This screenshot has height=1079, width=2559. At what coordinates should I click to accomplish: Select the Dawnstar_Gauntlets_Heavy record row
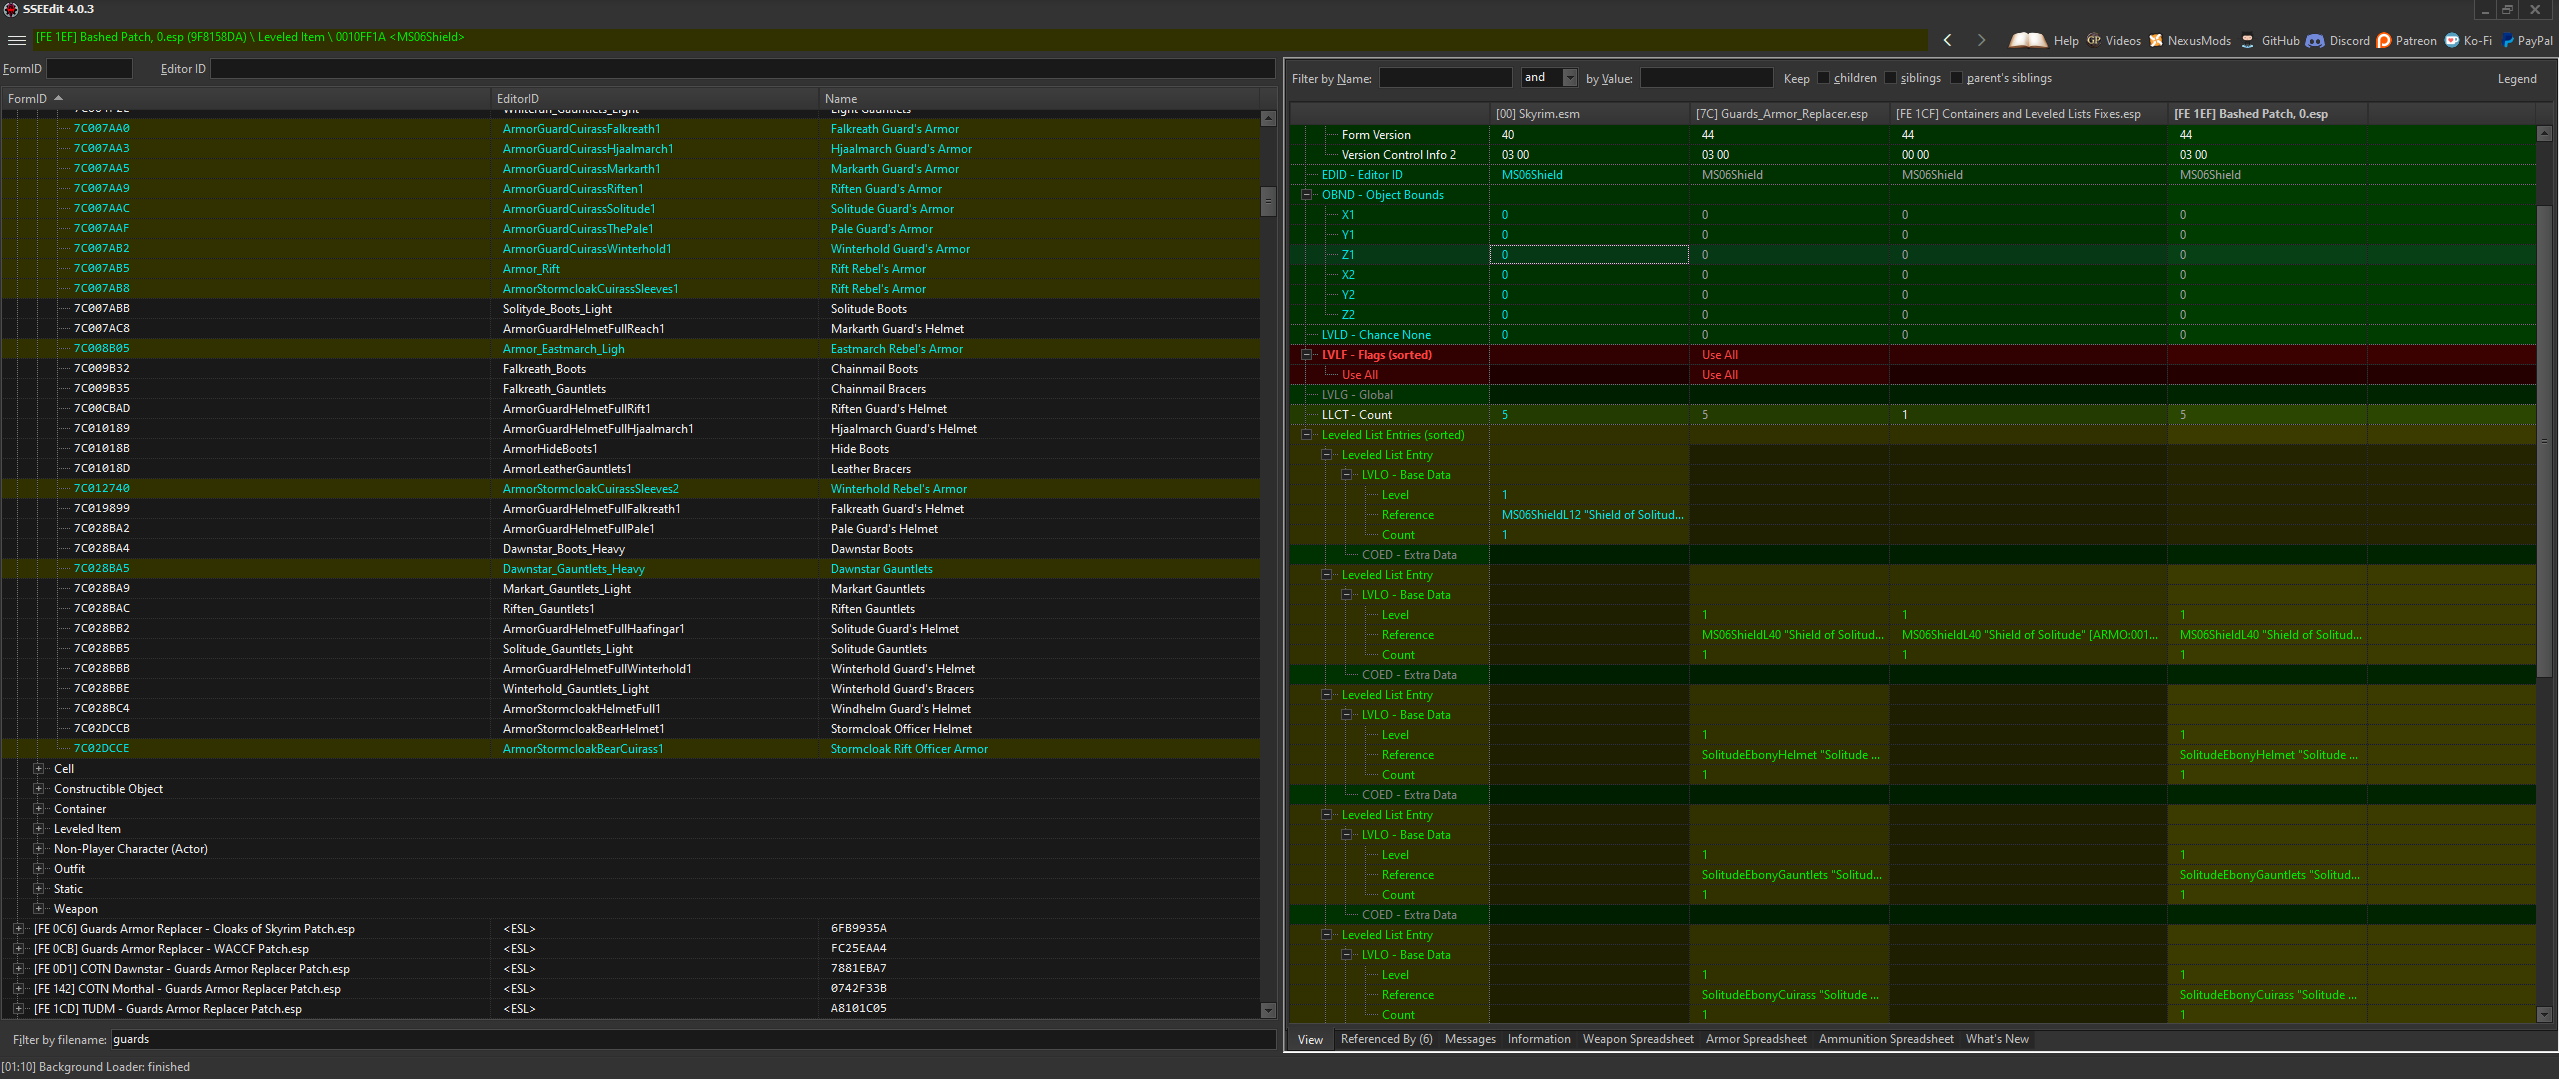tap(630, 569)
